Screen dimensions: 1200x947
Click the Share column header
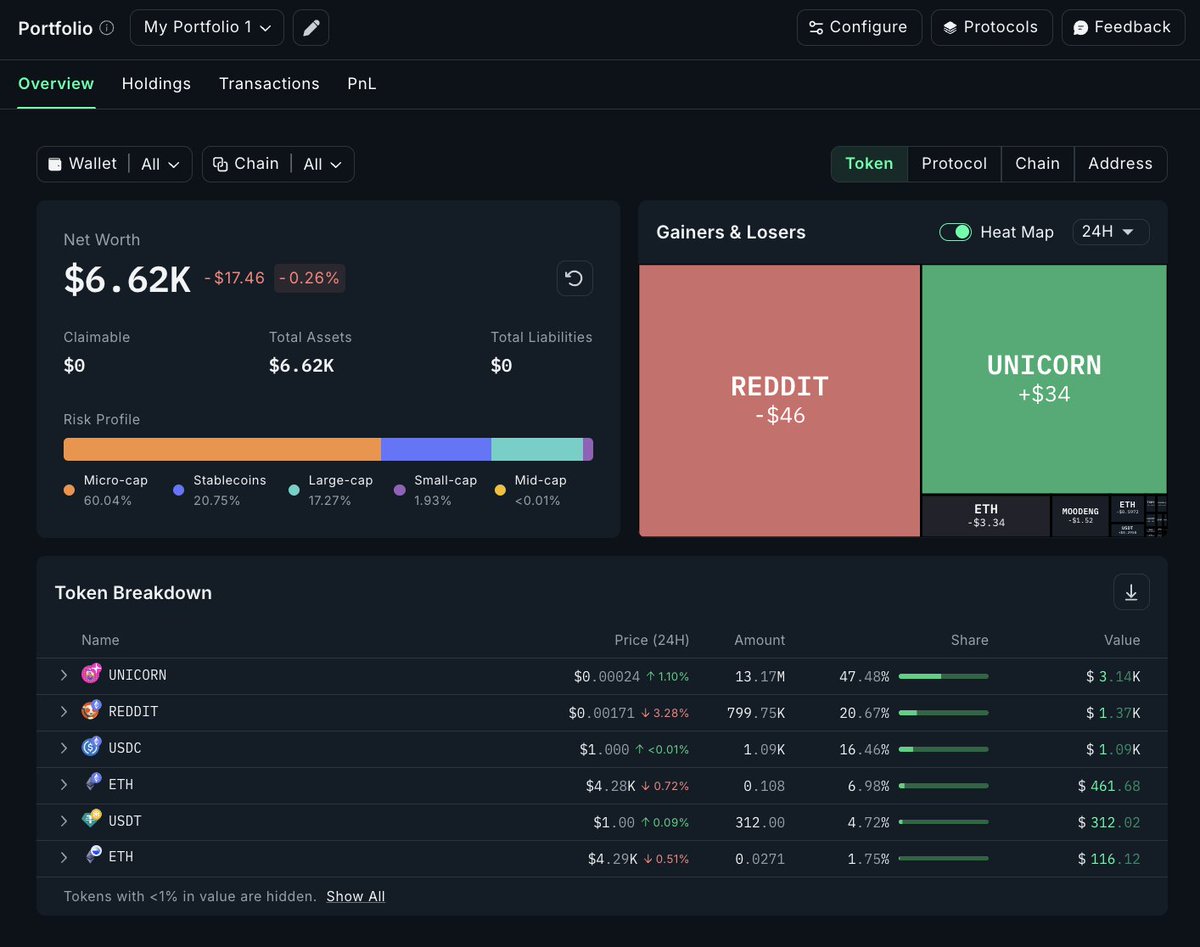tap(970, 640)
